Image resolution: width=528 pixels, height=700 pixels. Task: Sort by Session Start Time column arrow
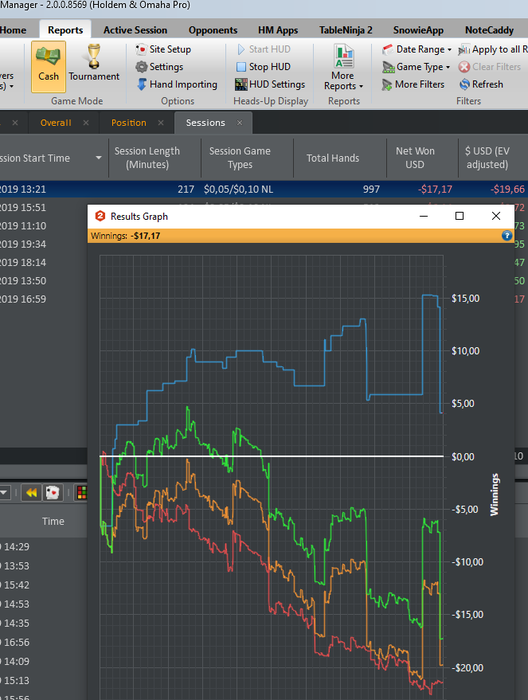pyautogui.click(x=99, y=158)
